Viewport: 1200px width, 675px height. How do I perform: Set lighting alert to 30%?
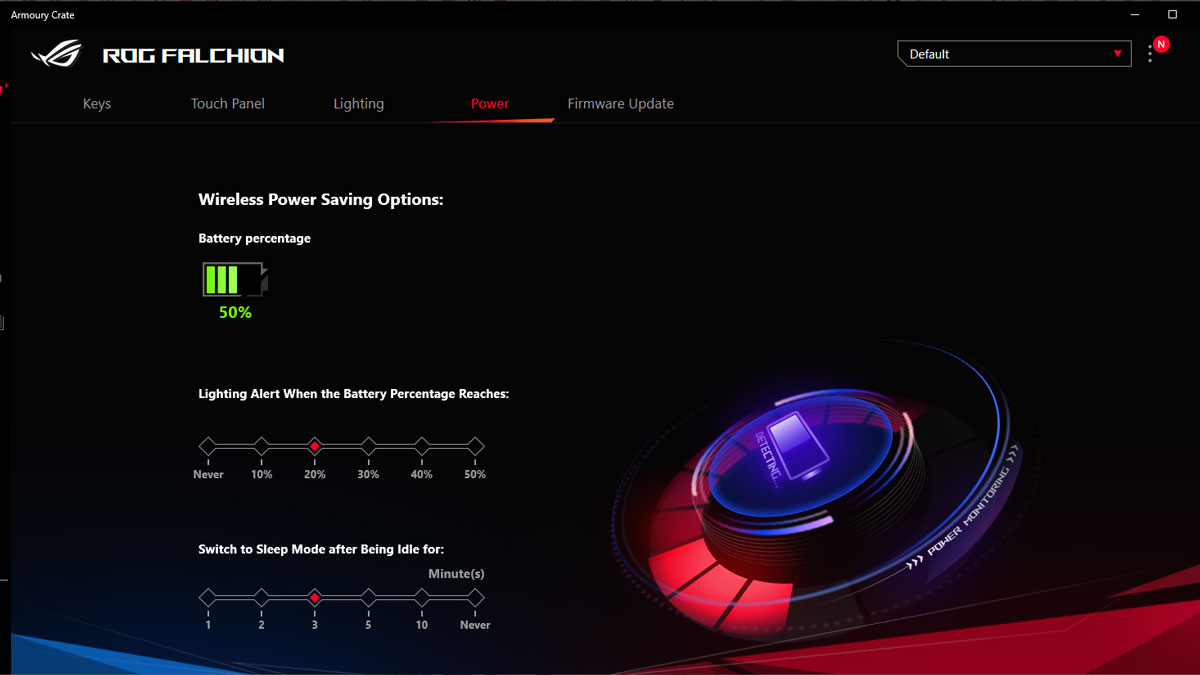coord(368,446)
